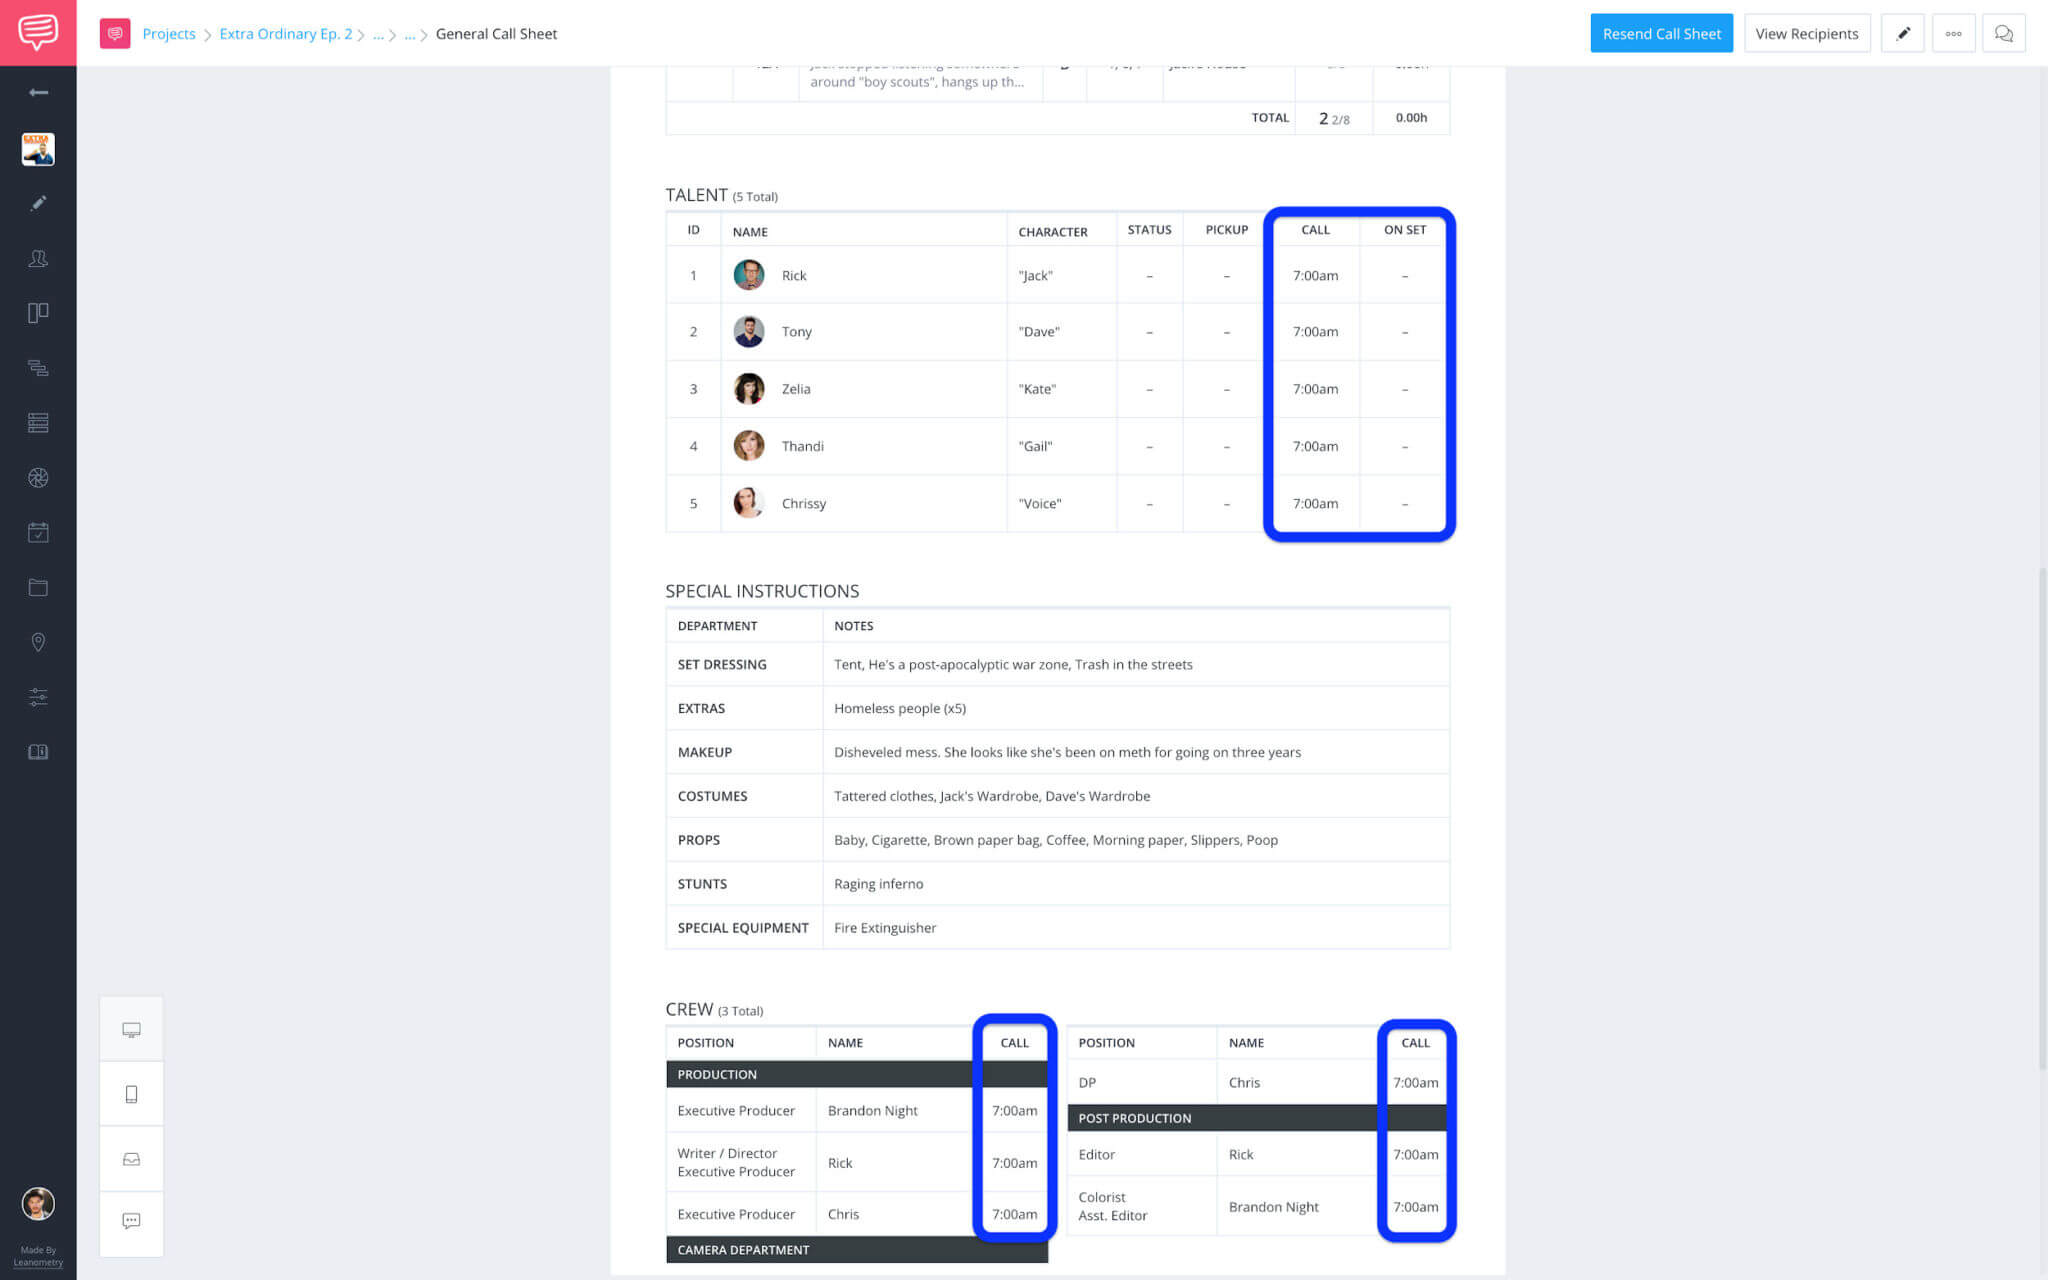Viewport: 2048px width, 1280px height.
Task: Open Extra Ordinary Ep. 2 from the breadcrumb
Action: tap(286, 33)
